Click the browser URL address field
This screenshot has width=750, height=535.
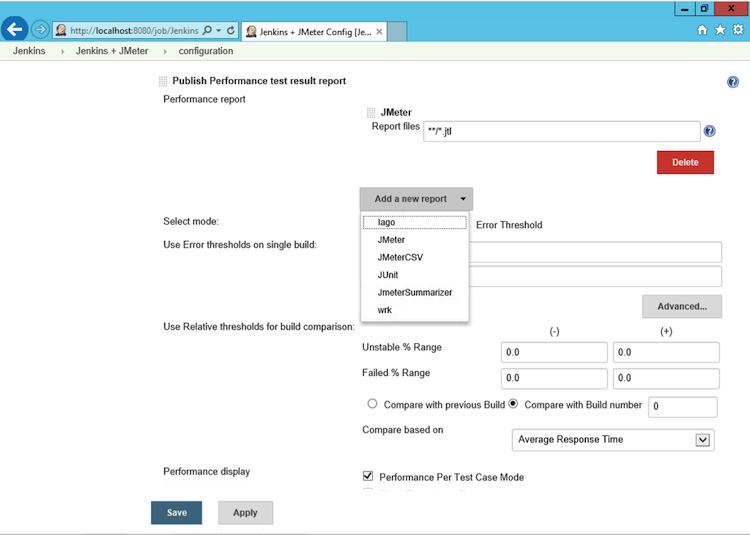pyautogui.click(x=134, y=31)
